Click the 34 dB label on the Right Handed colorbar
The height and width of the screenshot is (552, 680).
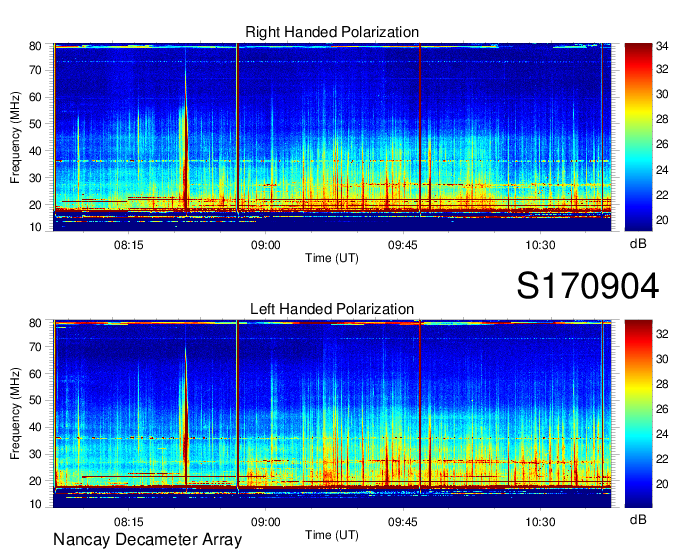click(662, 46)
